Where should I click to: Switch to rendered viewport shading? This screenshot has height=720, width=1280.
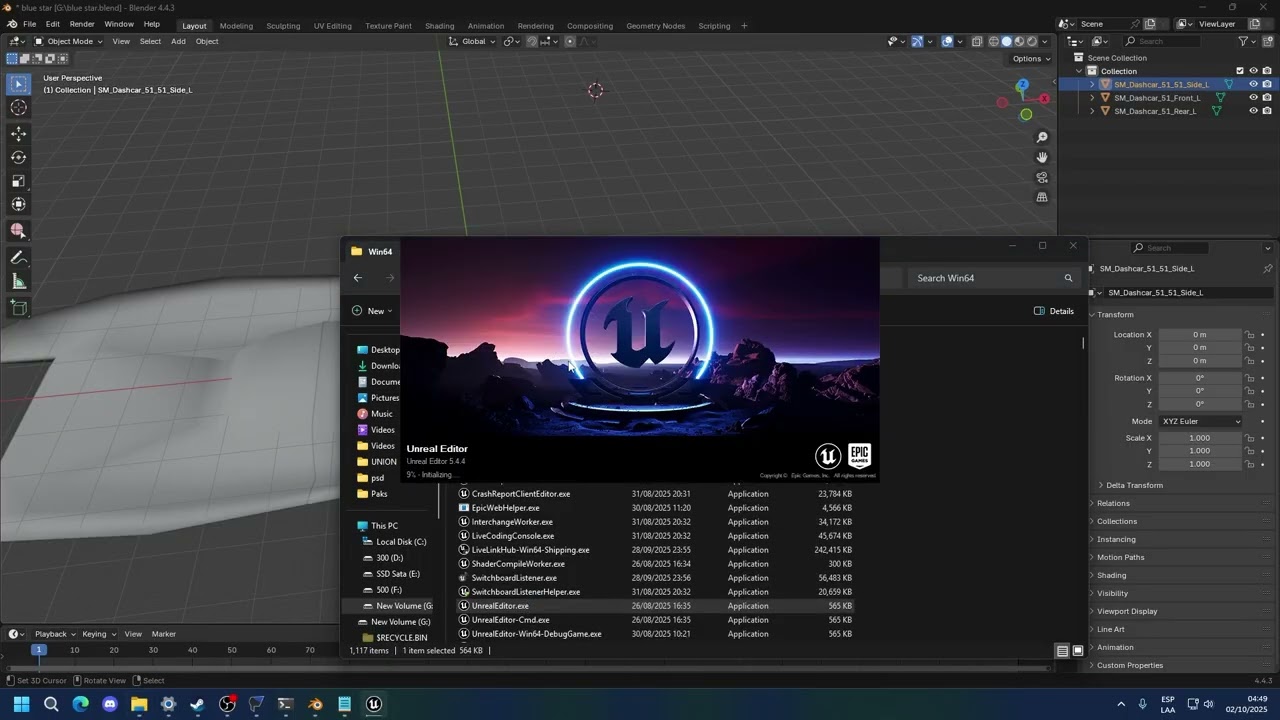click(1033, 41)
